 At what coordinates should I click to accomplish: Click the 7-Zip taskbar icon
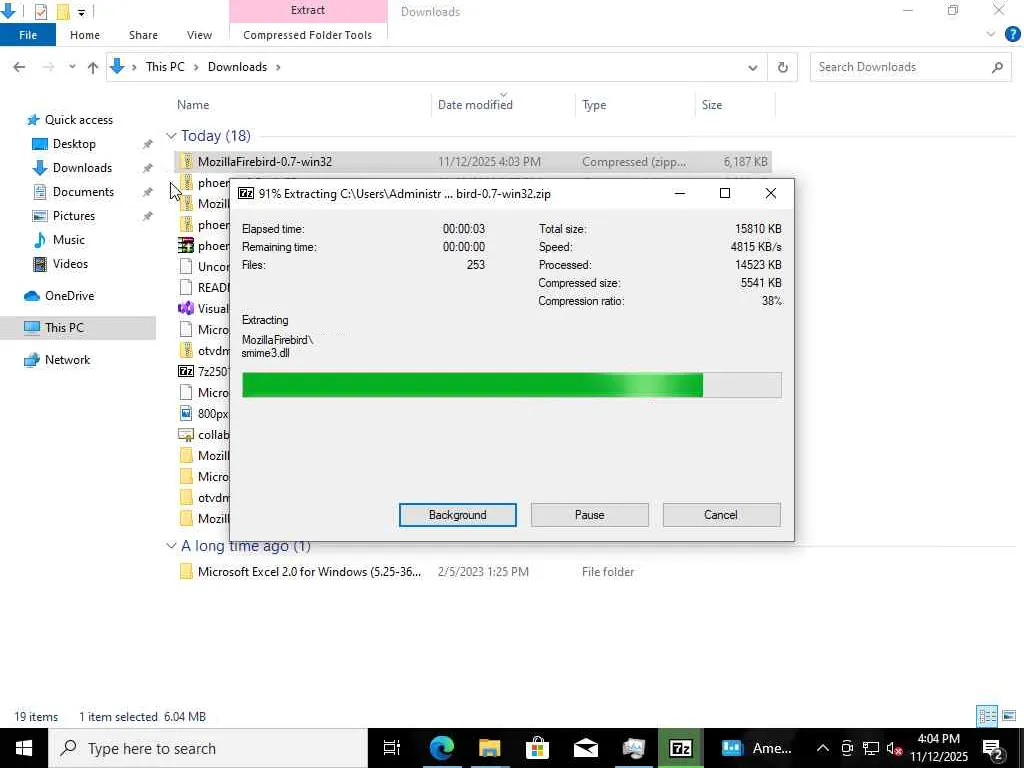point(680,748)
